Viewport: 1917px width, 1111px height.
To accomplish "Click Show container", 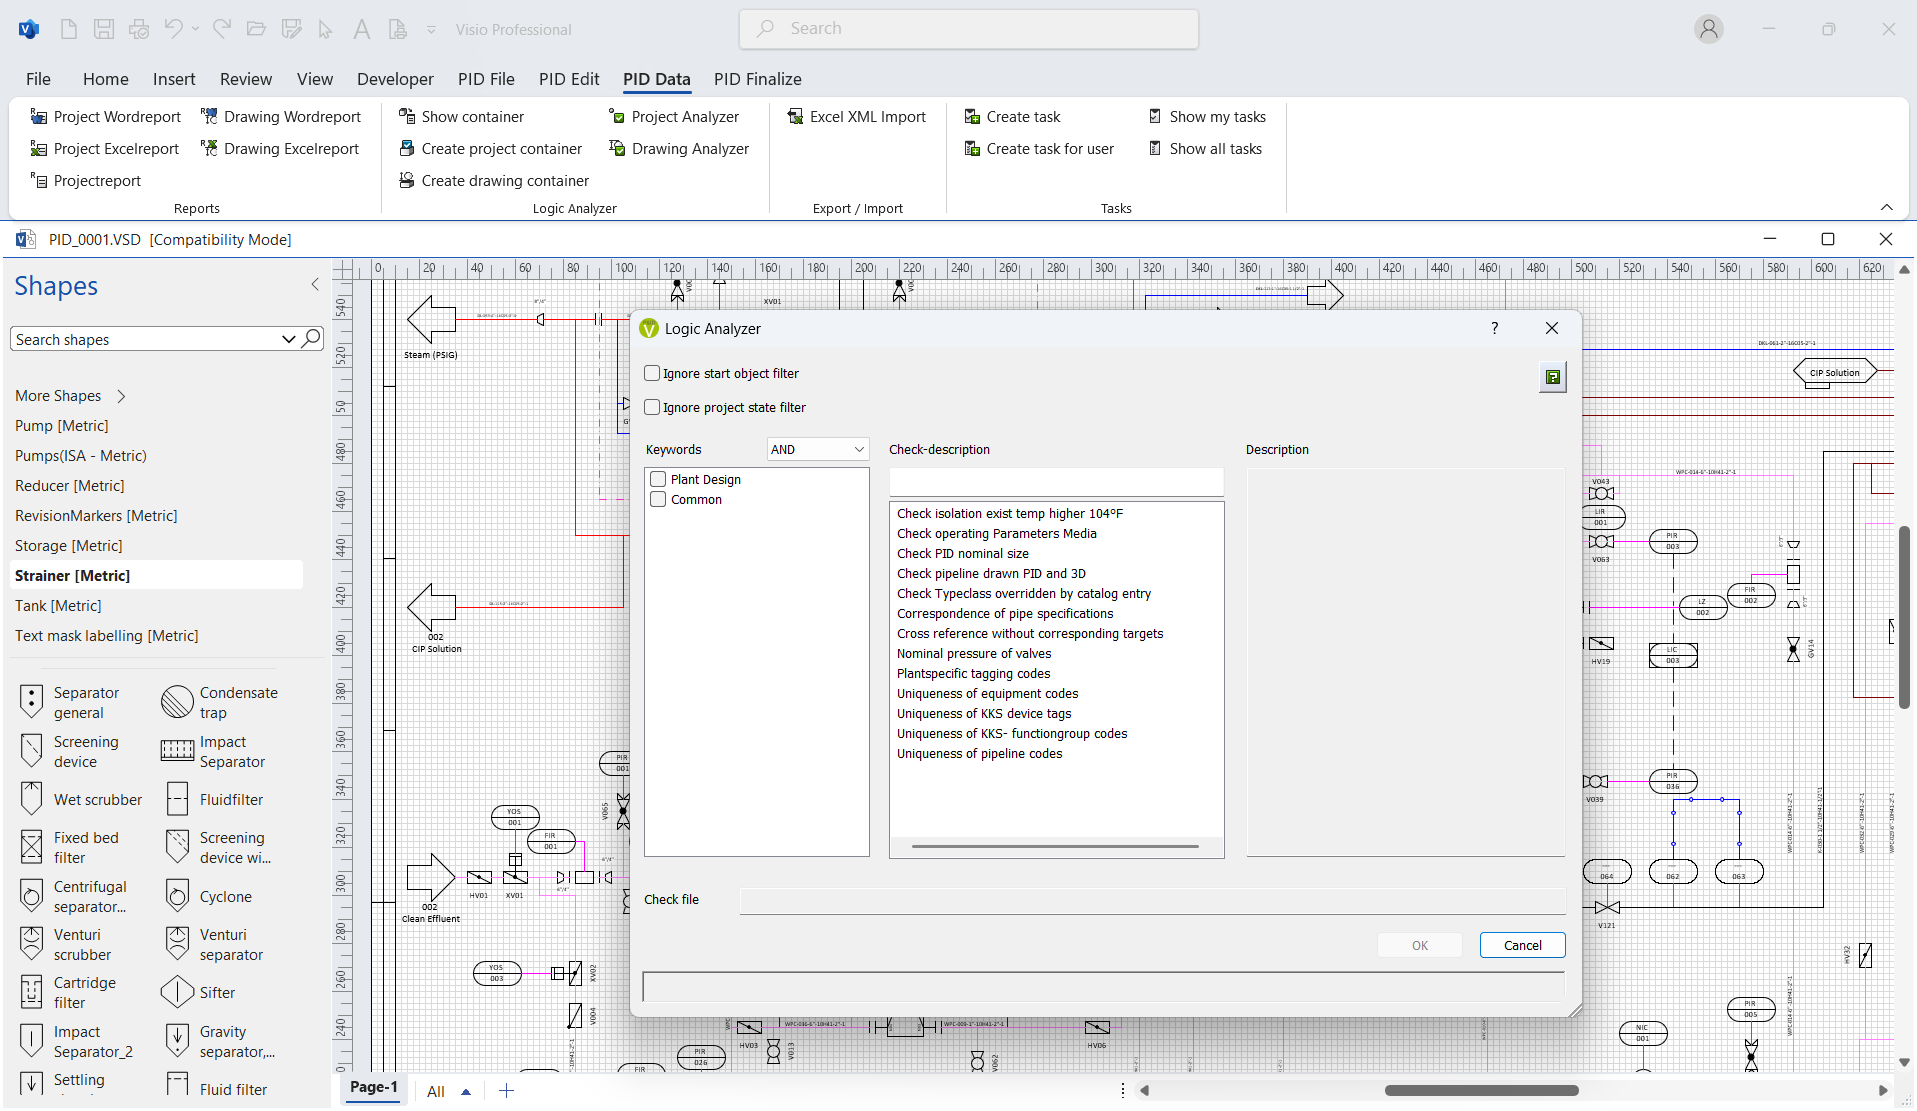I will click(x=461, y=117).
